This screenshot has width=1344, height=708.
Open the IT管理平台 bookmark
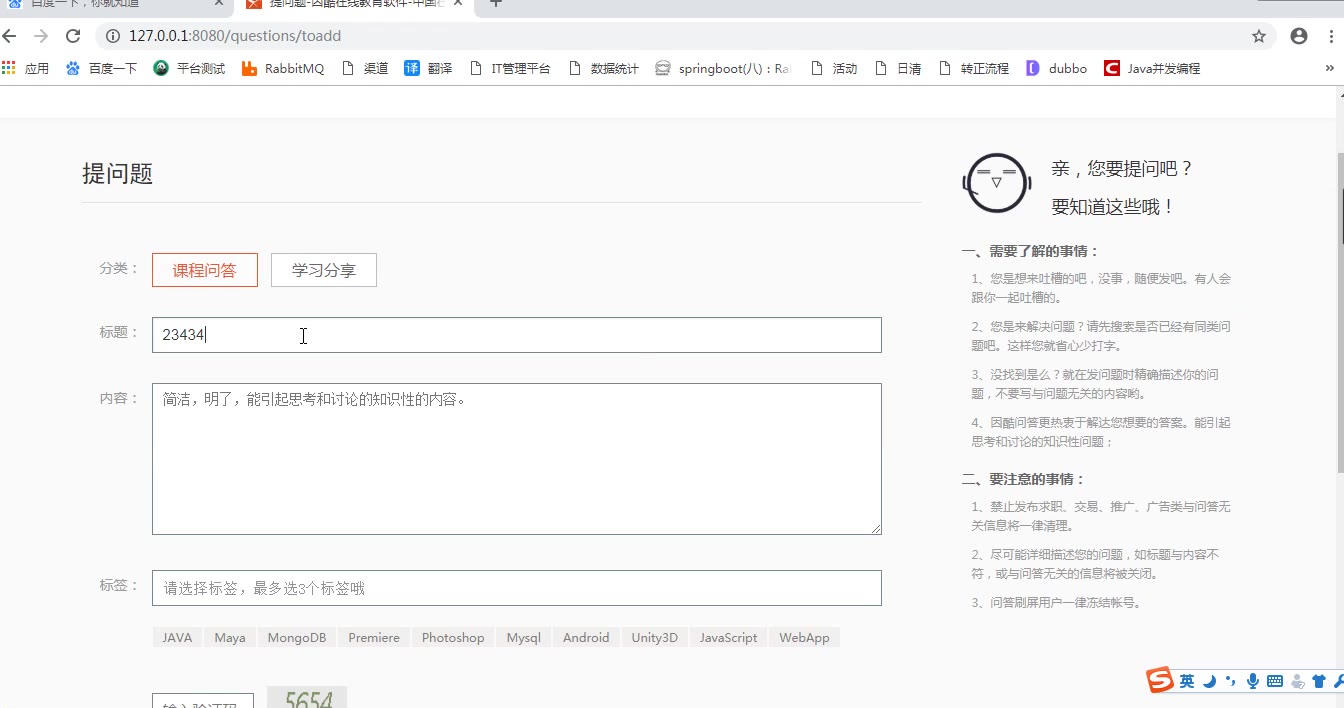[x=509, y=68]
